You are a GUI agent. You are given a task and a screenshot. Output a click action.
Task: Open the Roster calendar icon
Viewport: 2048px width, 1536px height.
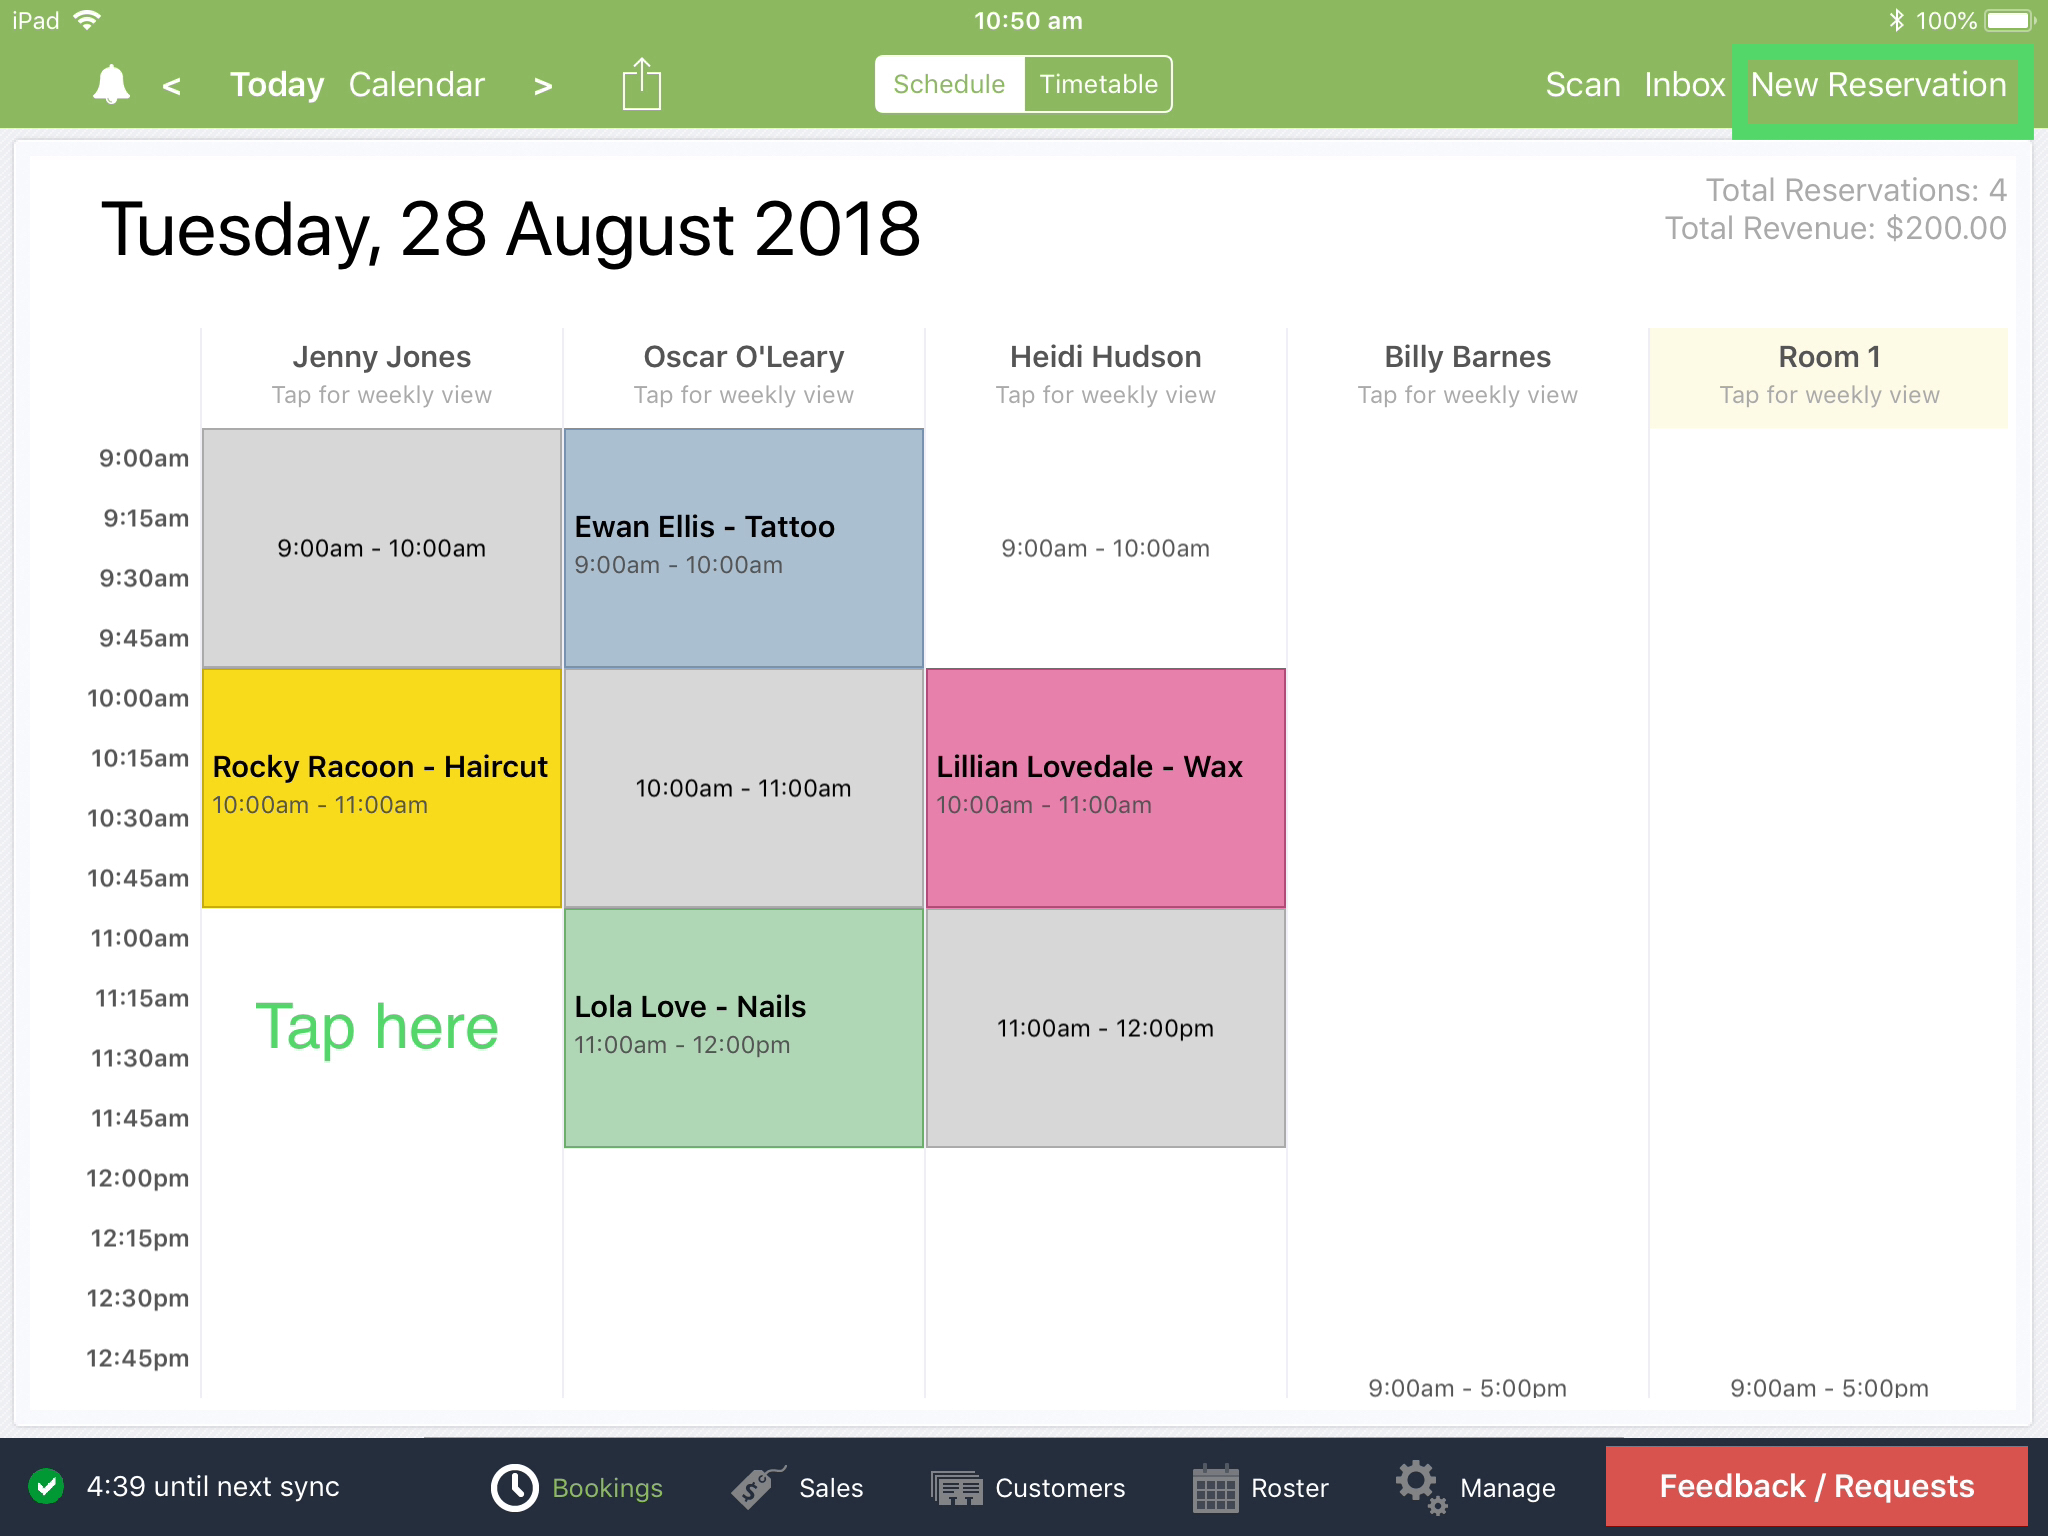coord(1216,1487)
